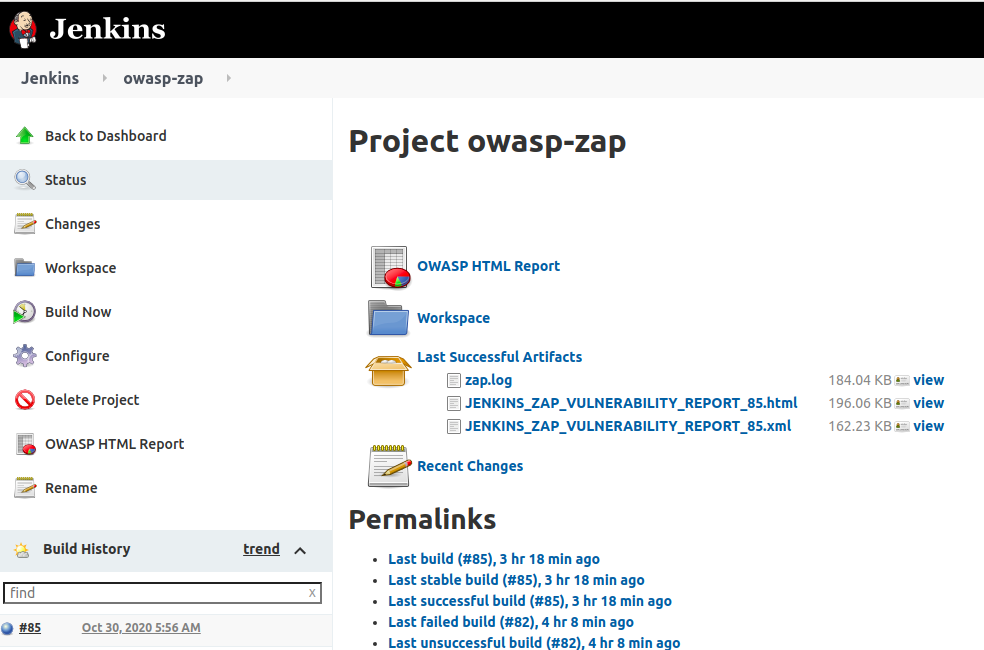Image resolution: width=984 pixels, height=650 pixels.
Task: Click the blue status ball for build #85
Action: click(8, 628)
